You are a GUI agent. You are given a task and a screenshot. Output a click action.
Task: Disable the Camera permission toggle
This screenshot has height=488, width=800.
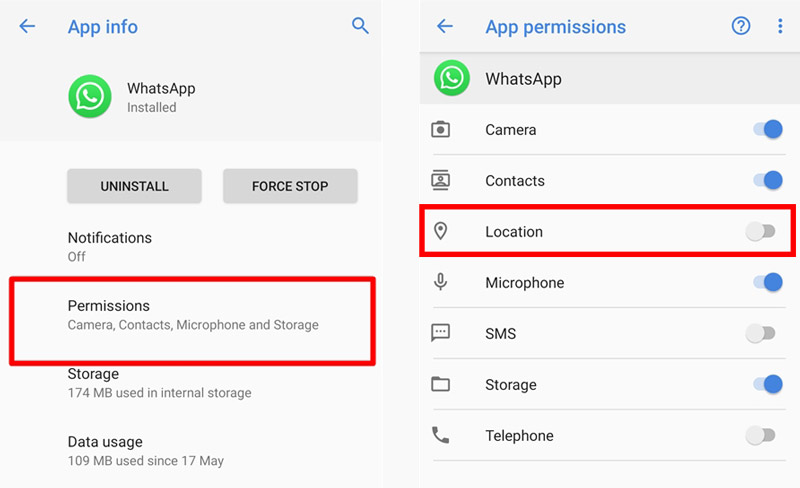click(x=768, y=129)
